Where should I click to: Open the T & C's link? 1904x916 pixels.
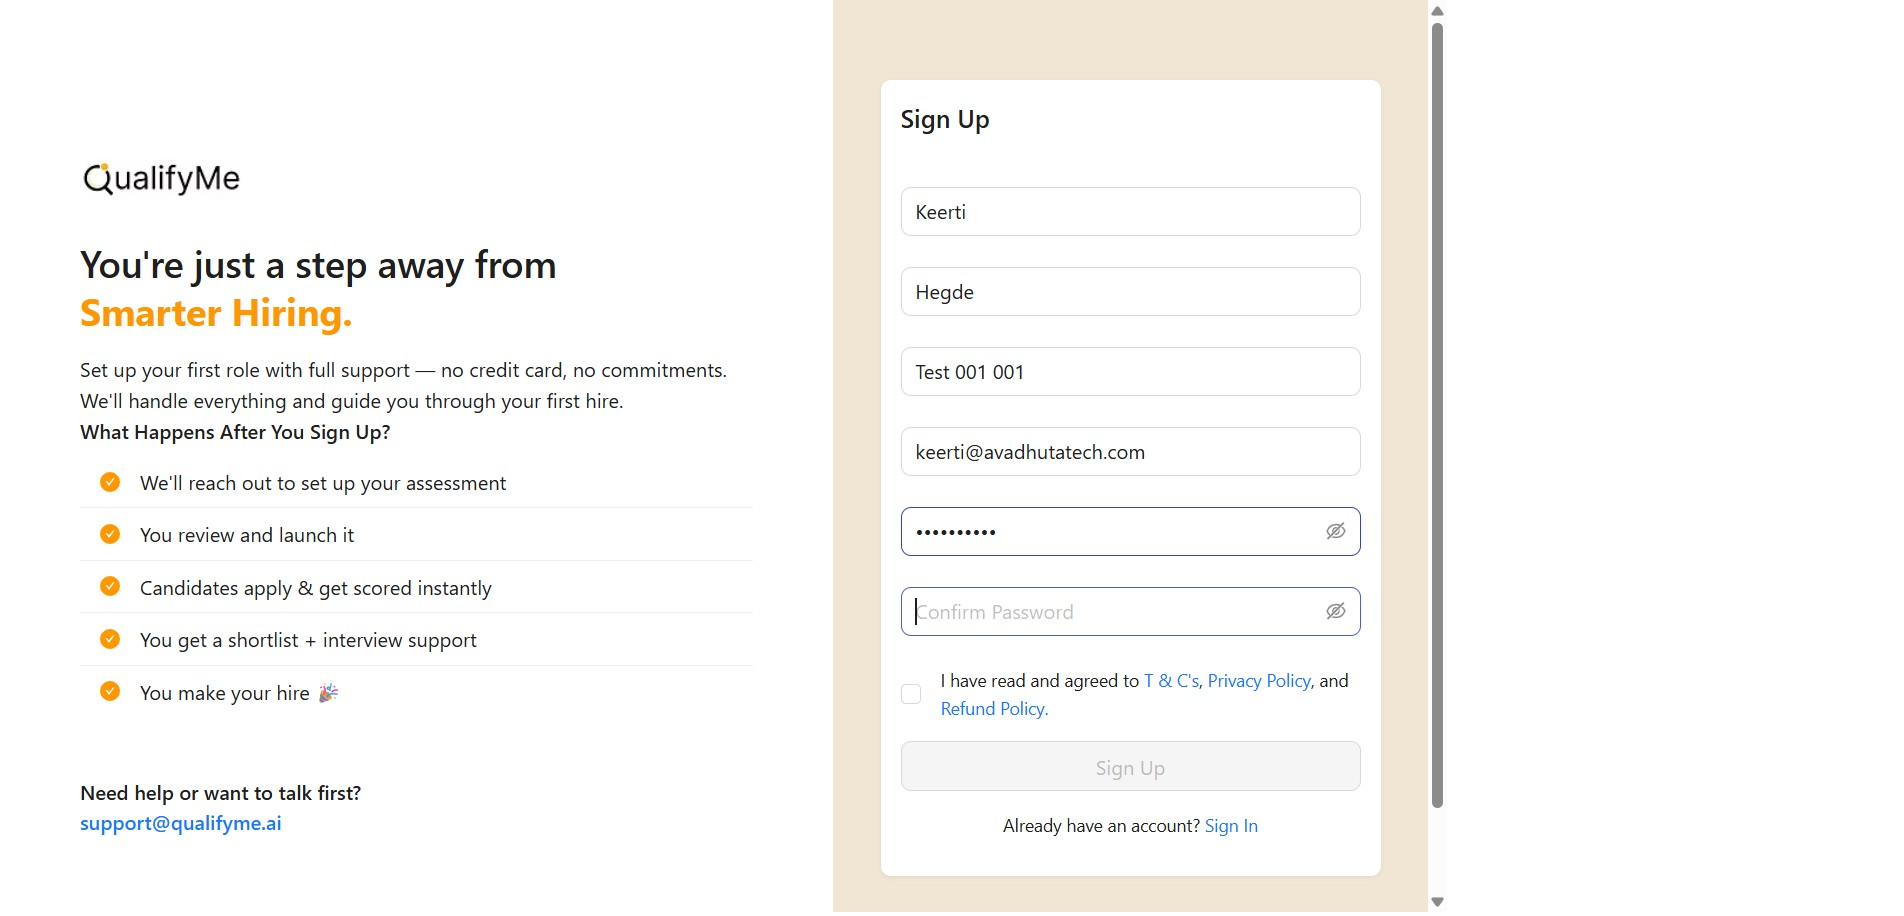pyautogui.click(x=1171, y=681)
